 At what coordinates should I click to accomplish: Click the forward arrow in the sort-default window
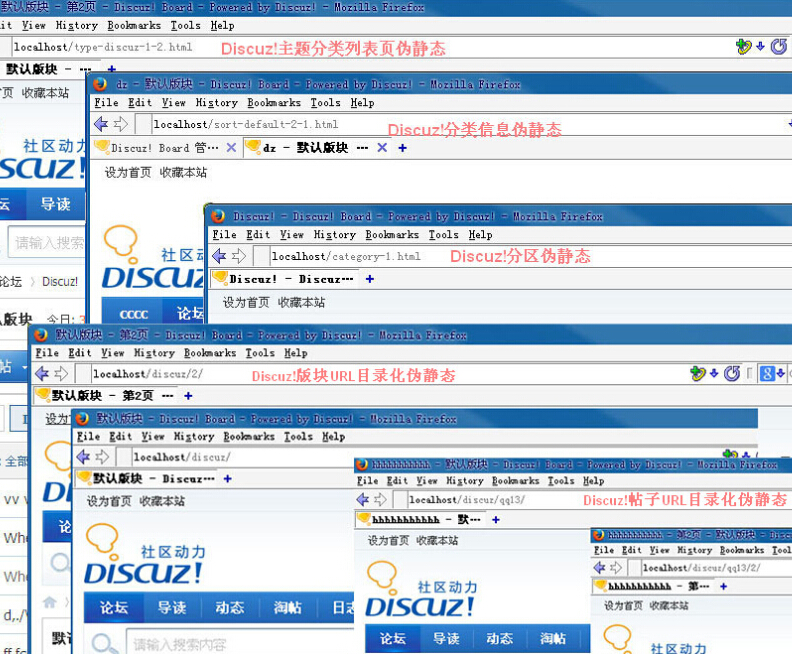(120, 124)
